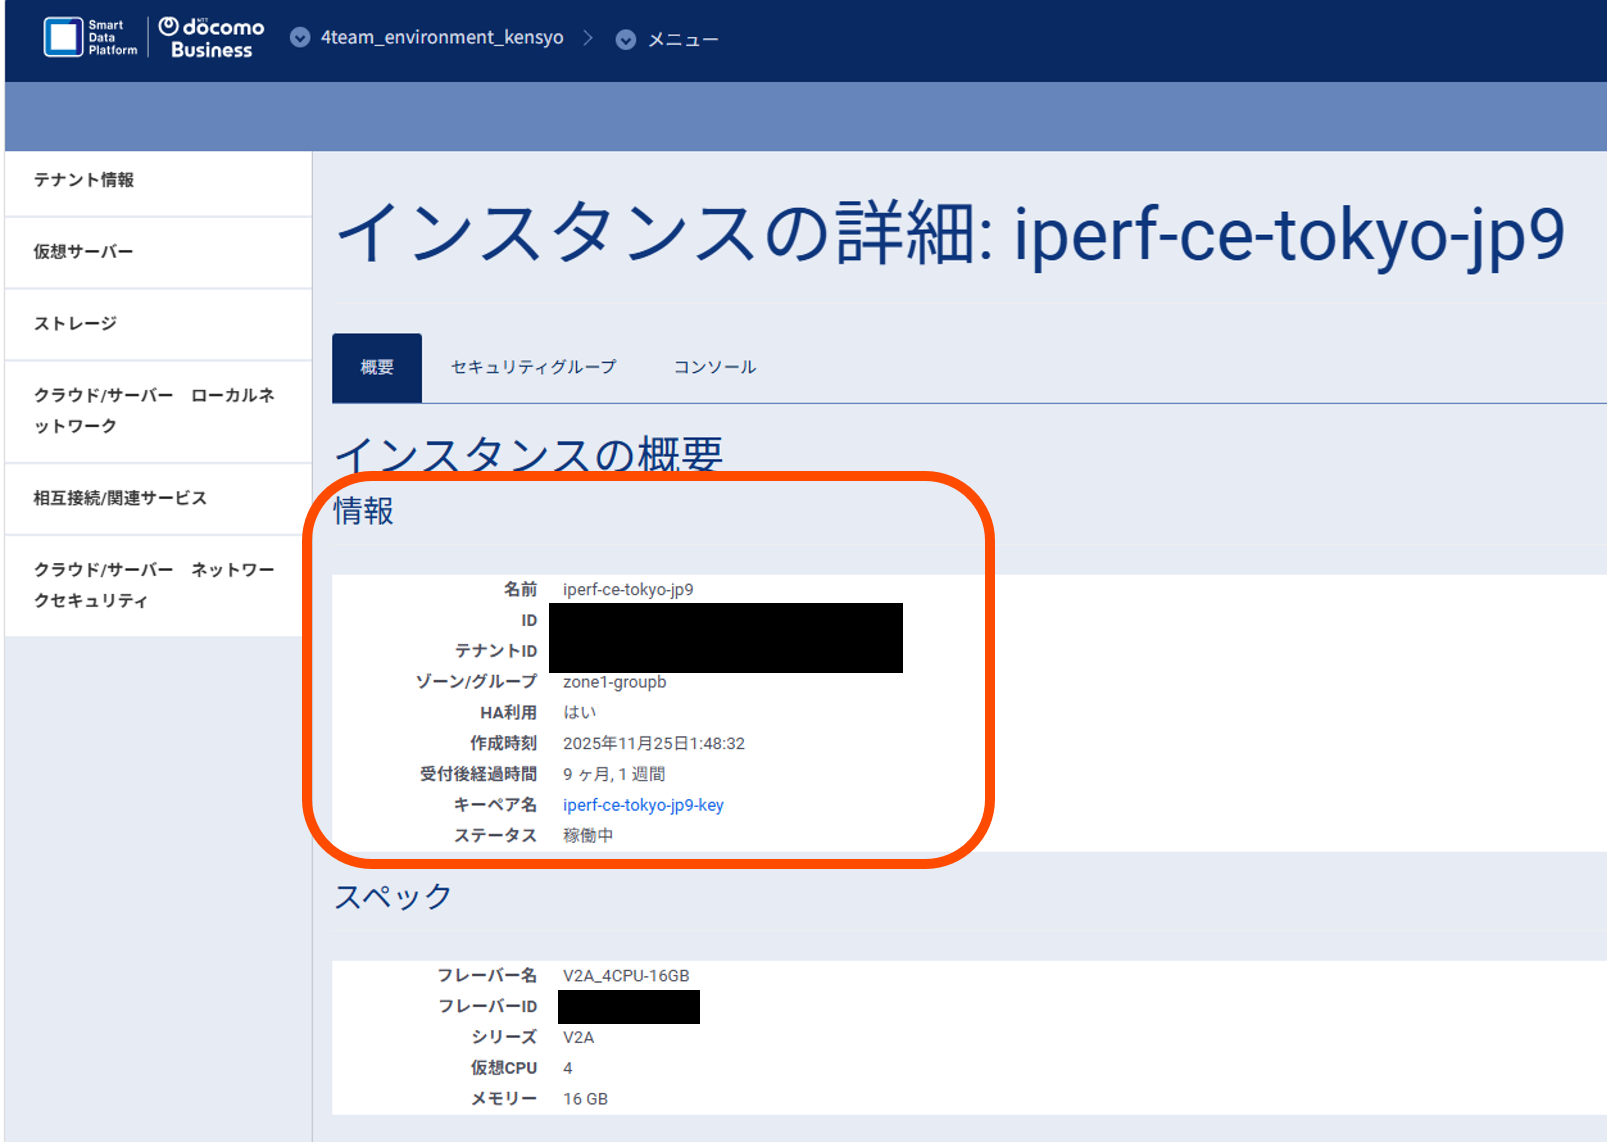Viewport: 1607px width, 1142px height.
Task: Open テナント情報 in the sidebar
Action: coord(158,180)
